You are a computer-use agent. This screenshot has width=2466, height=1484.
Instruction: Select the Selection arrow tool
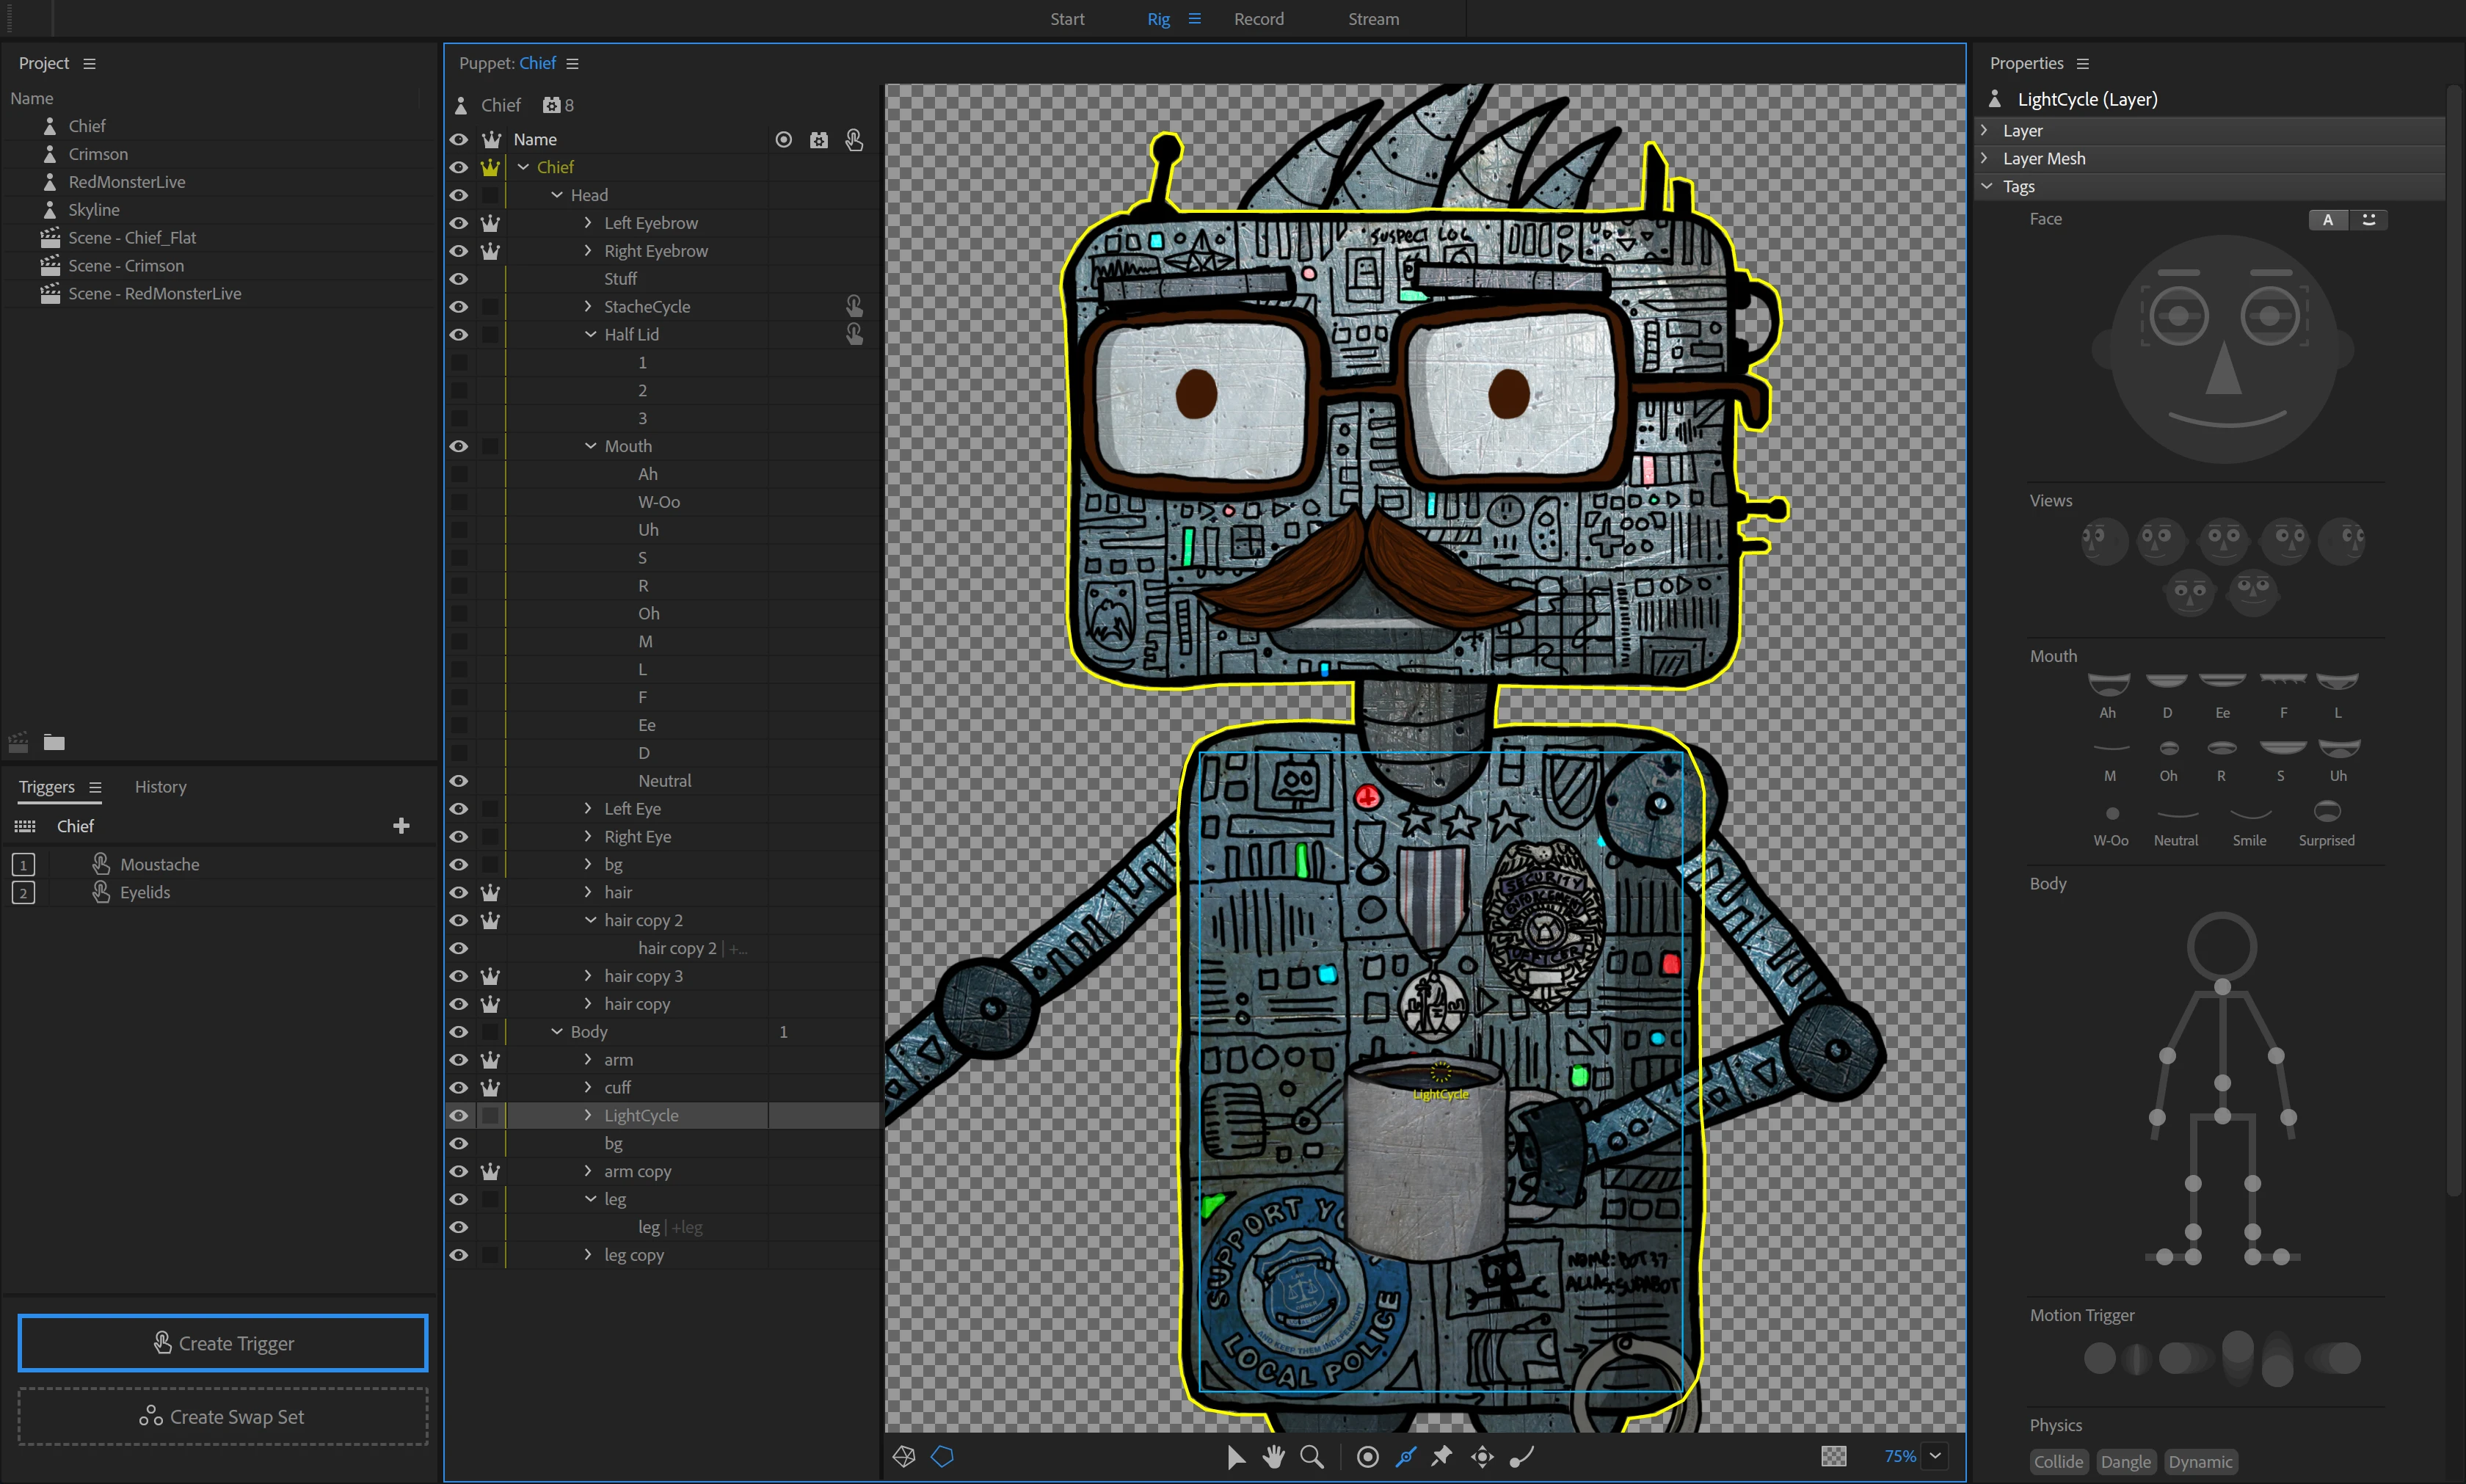pyautogui.click(x=1235, y=1456)
